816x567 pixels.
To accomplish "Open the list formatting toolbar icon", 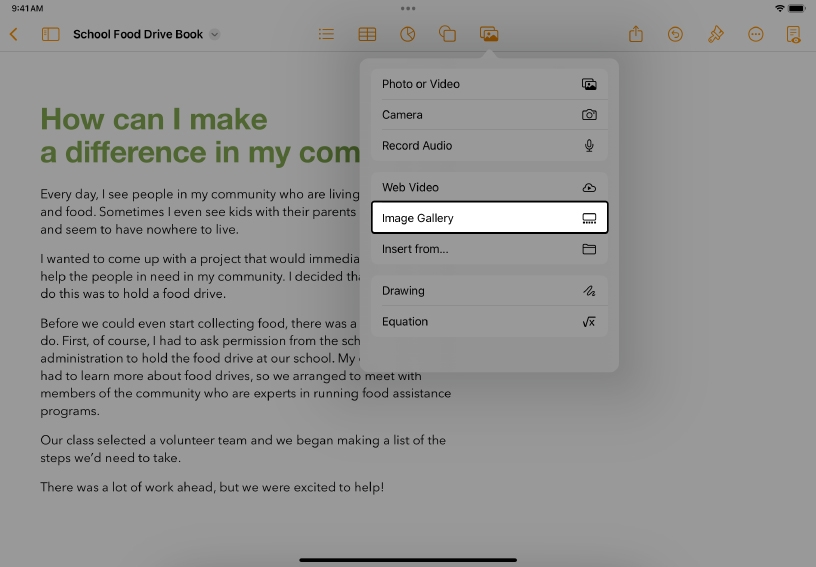I will (x=326, y=34).
